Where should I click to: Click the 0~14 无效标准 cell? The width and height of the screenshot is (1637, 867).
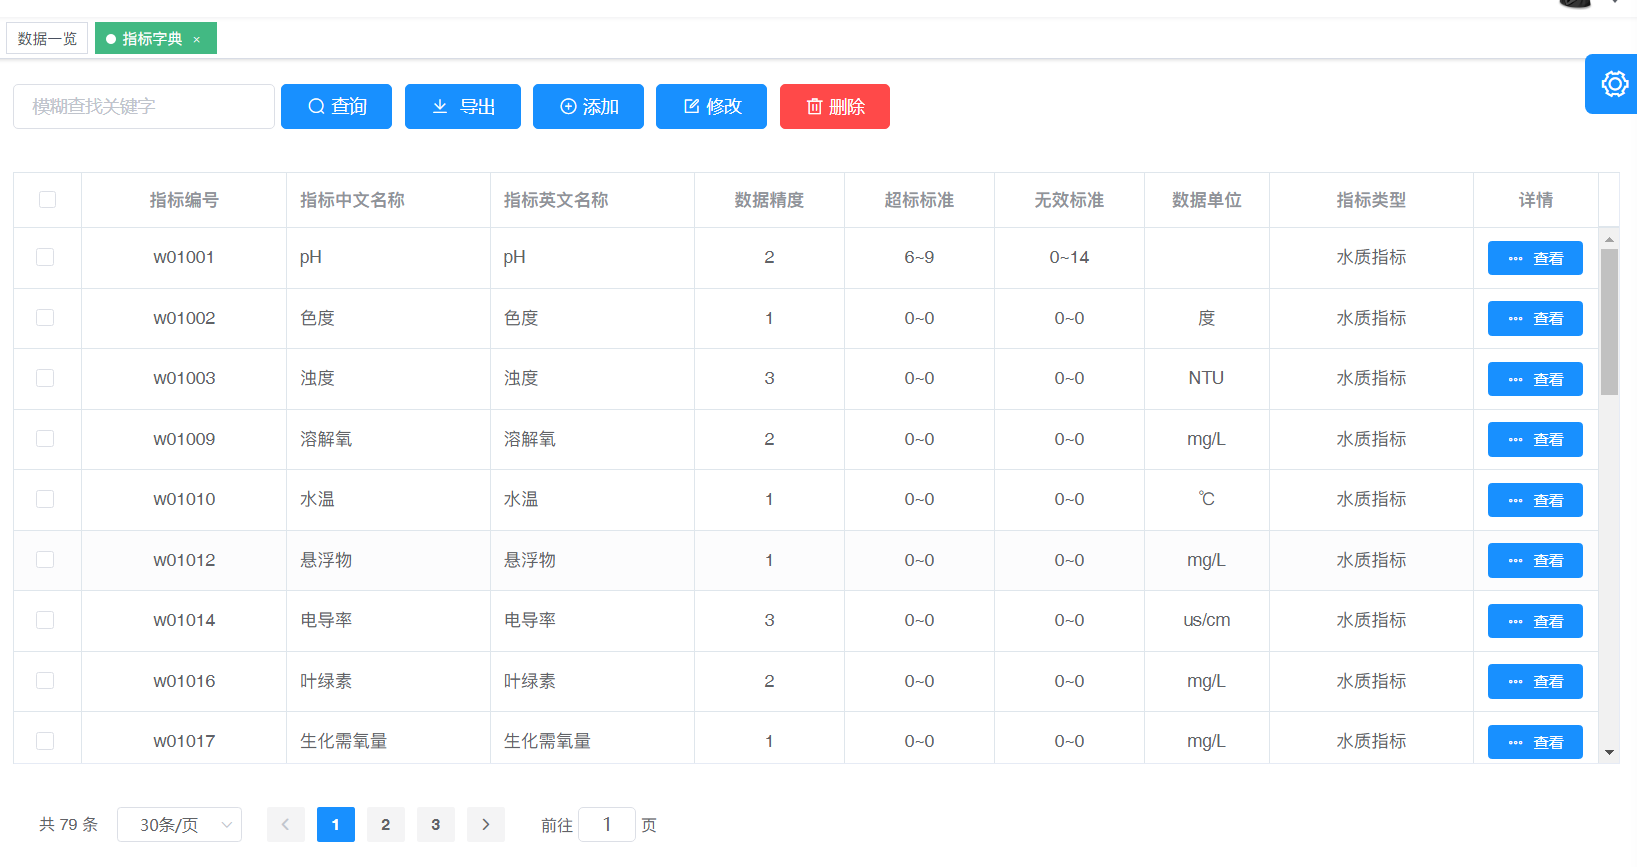tap(1069, 257)
